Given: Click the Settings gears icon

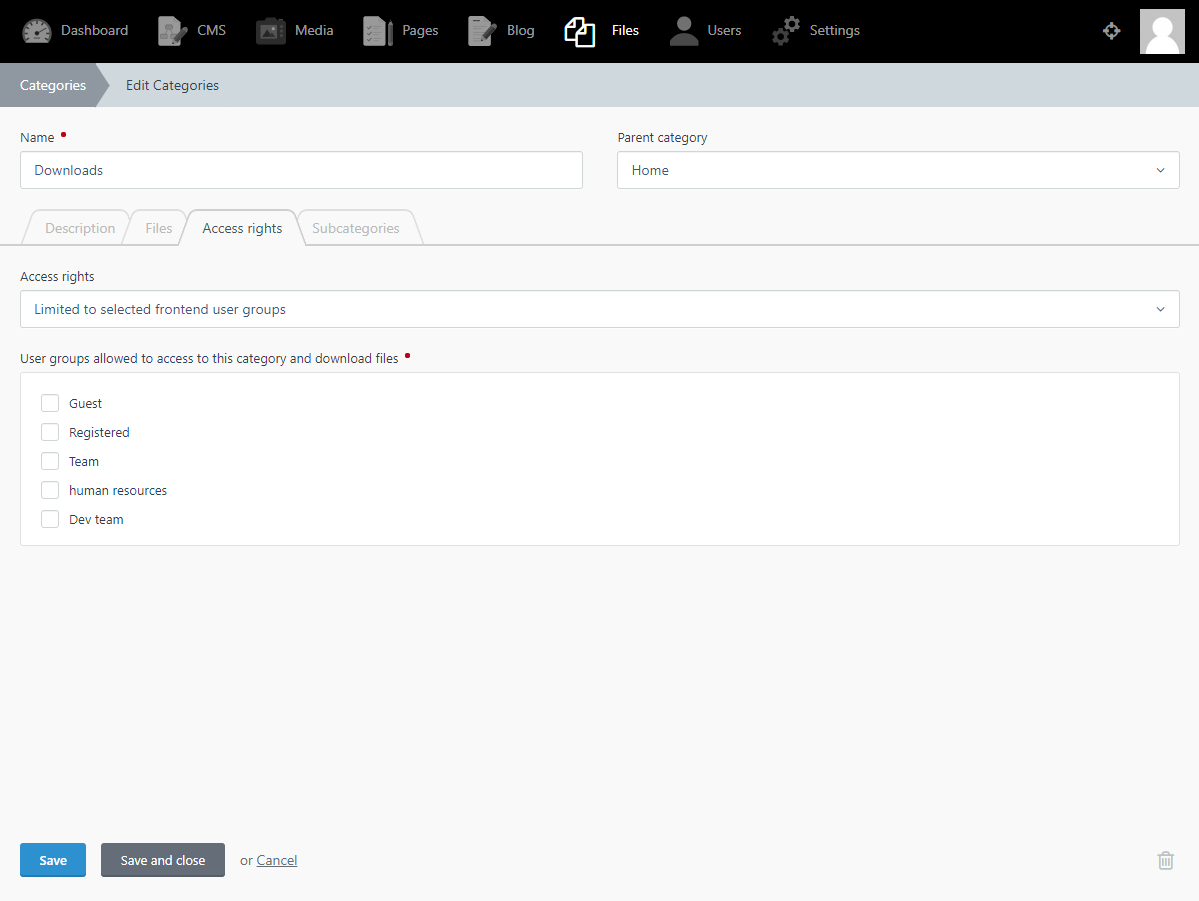Looking at the screenshot, I should [x=785, y=31].
